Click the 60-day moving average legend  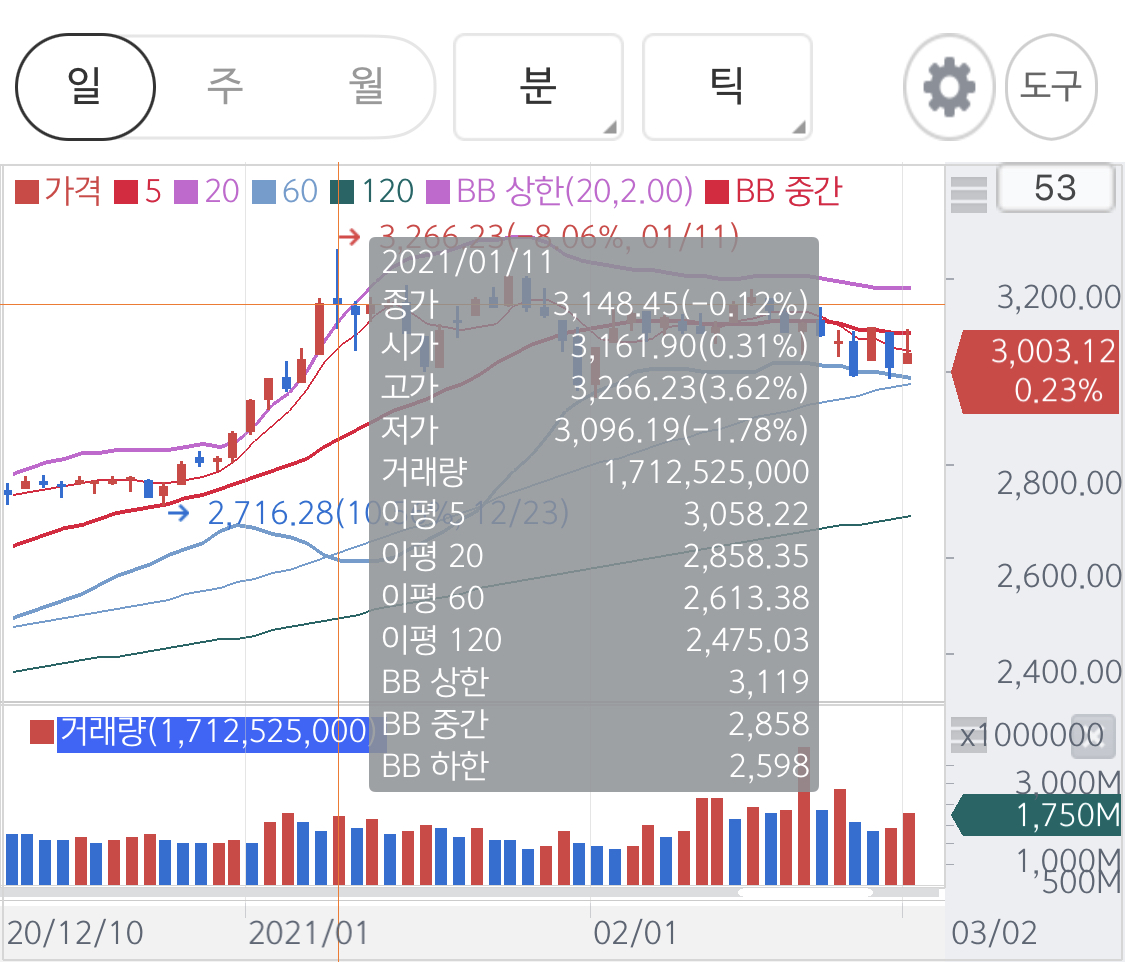click(x=285, y=192)
